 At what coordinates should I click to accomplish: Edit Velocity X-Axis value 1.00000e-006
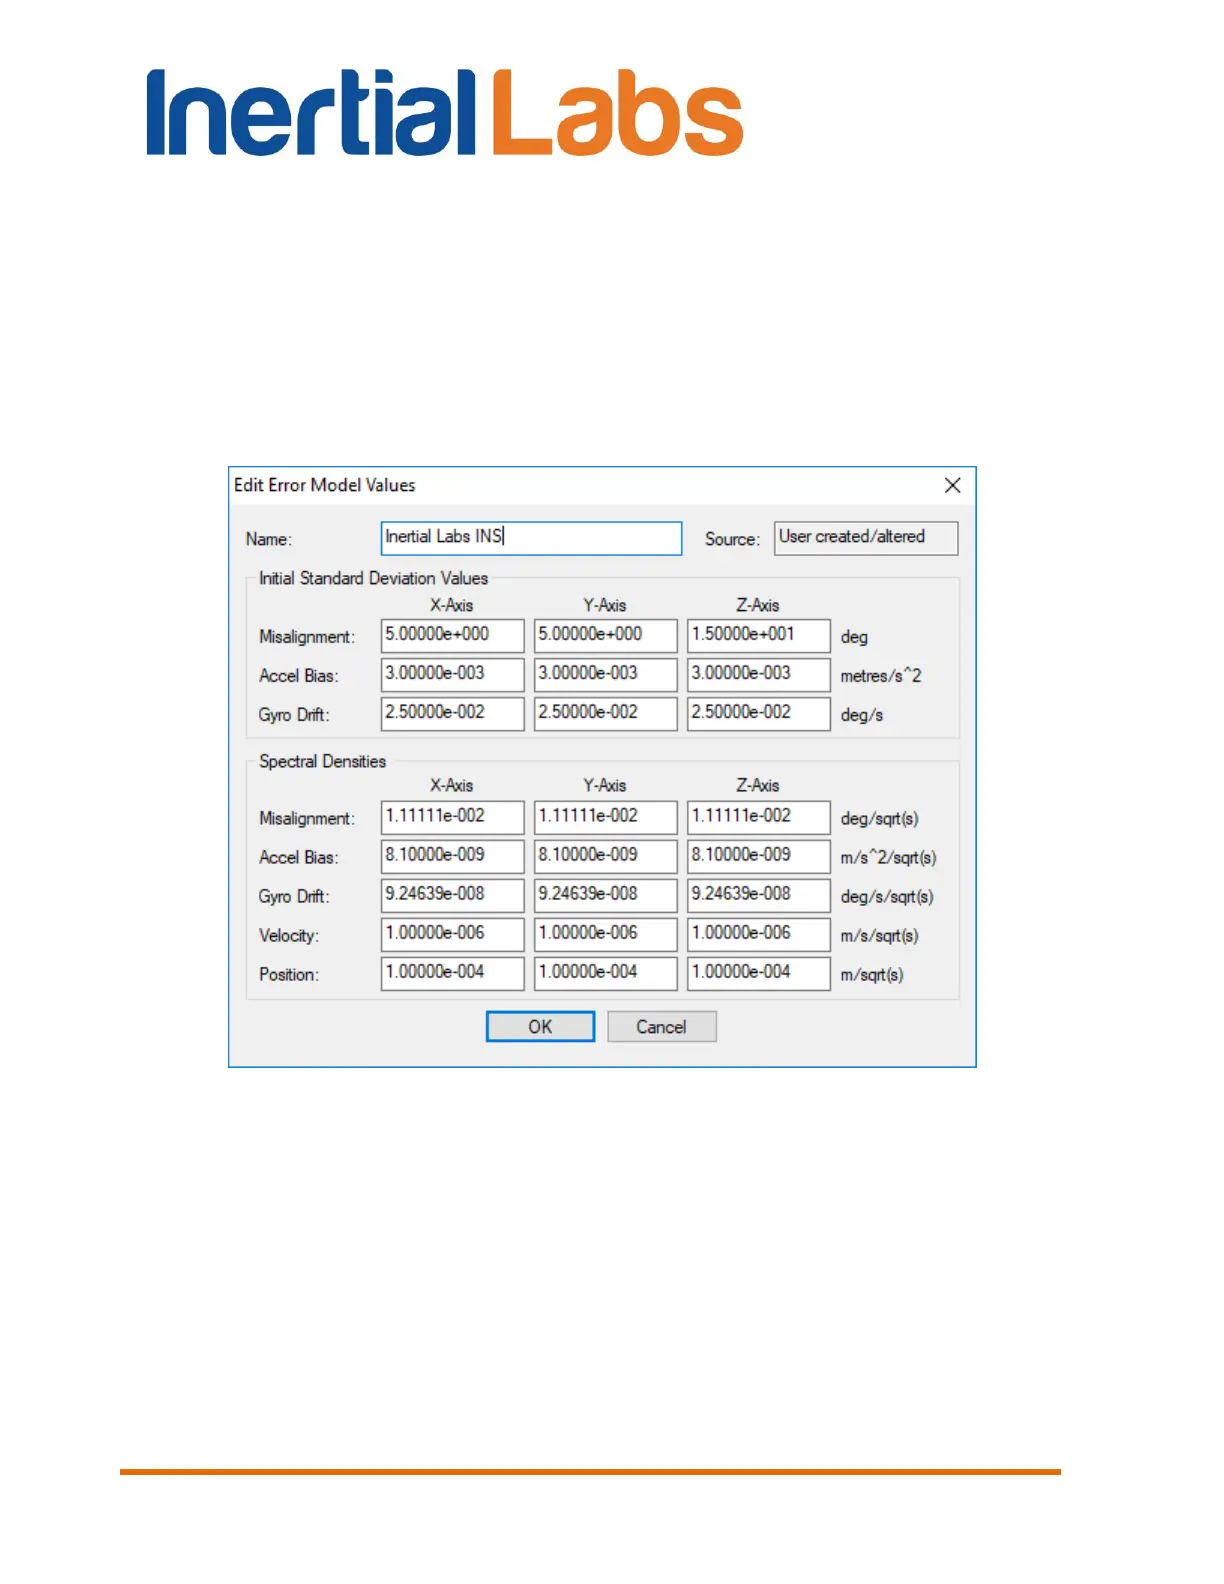tap(452, 934)
